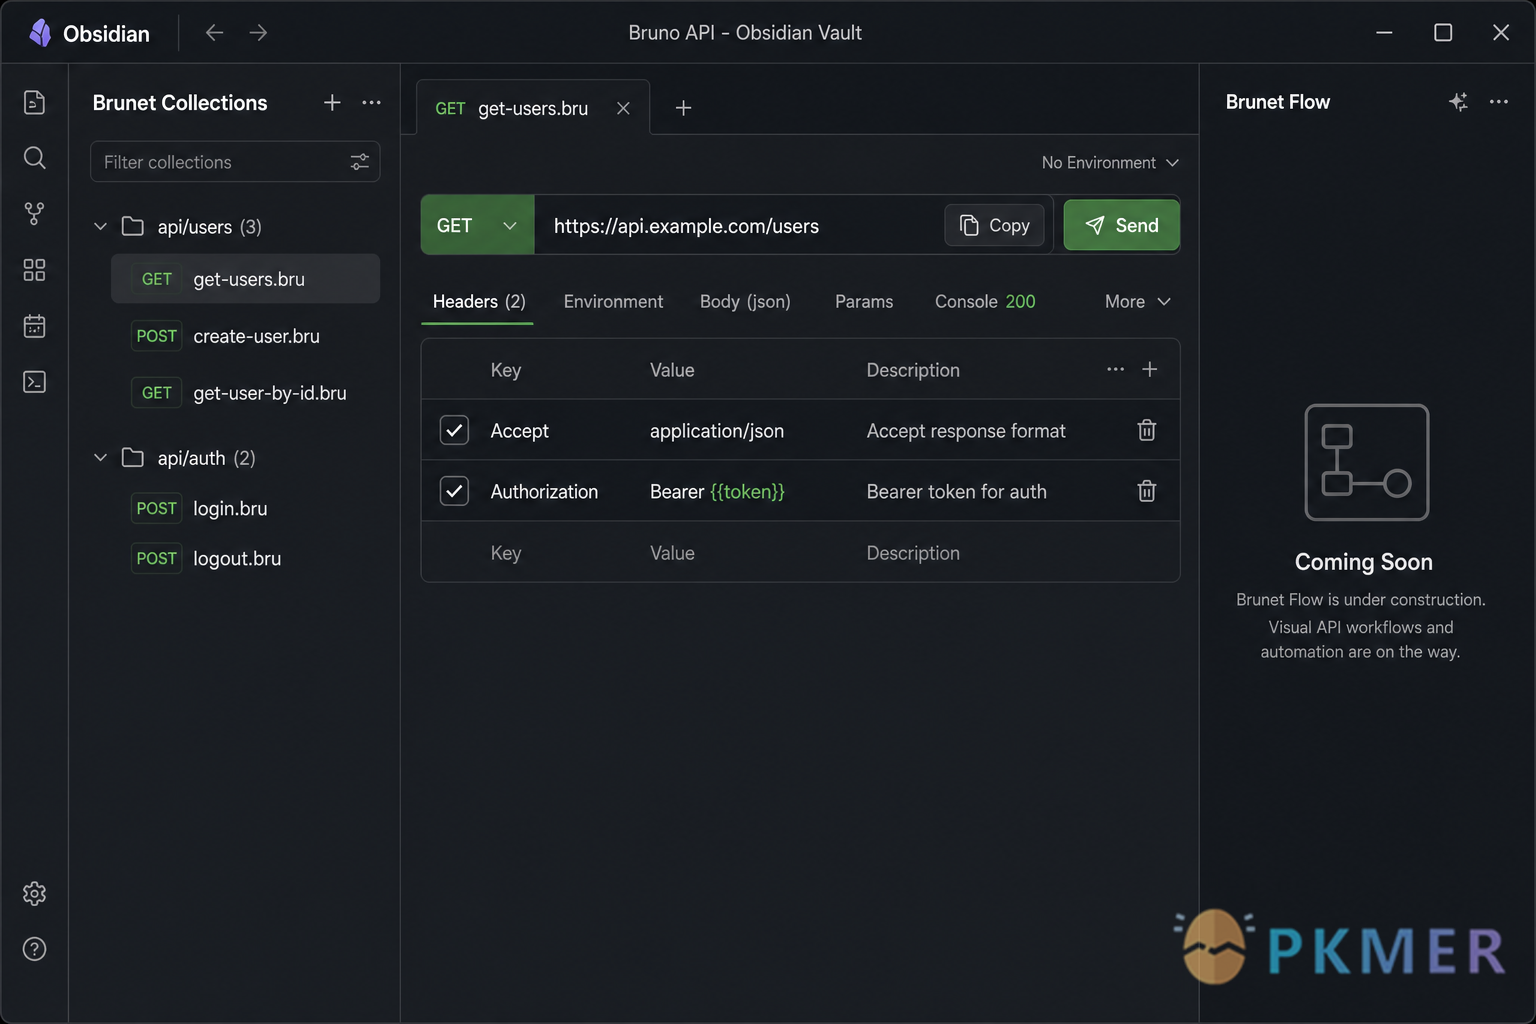Open settings gear in left ribbon
This screenshot has height=1024, width=1536.
pyautogui.click(x=34, y=893)
